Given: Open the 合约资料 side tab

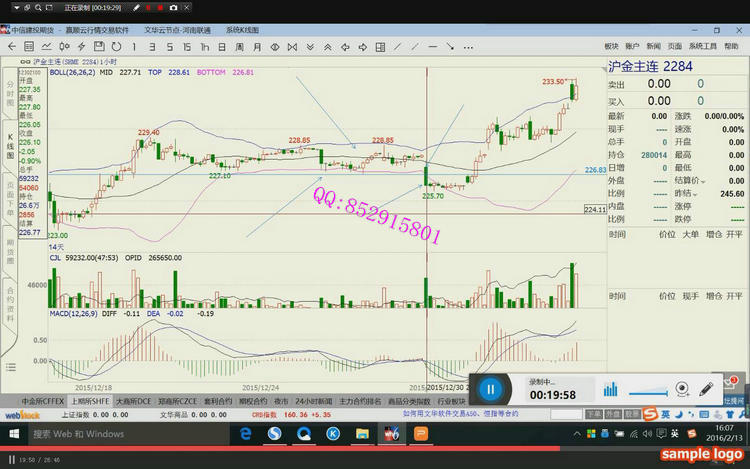Looking at the screenshot, I should coord(11,301).
